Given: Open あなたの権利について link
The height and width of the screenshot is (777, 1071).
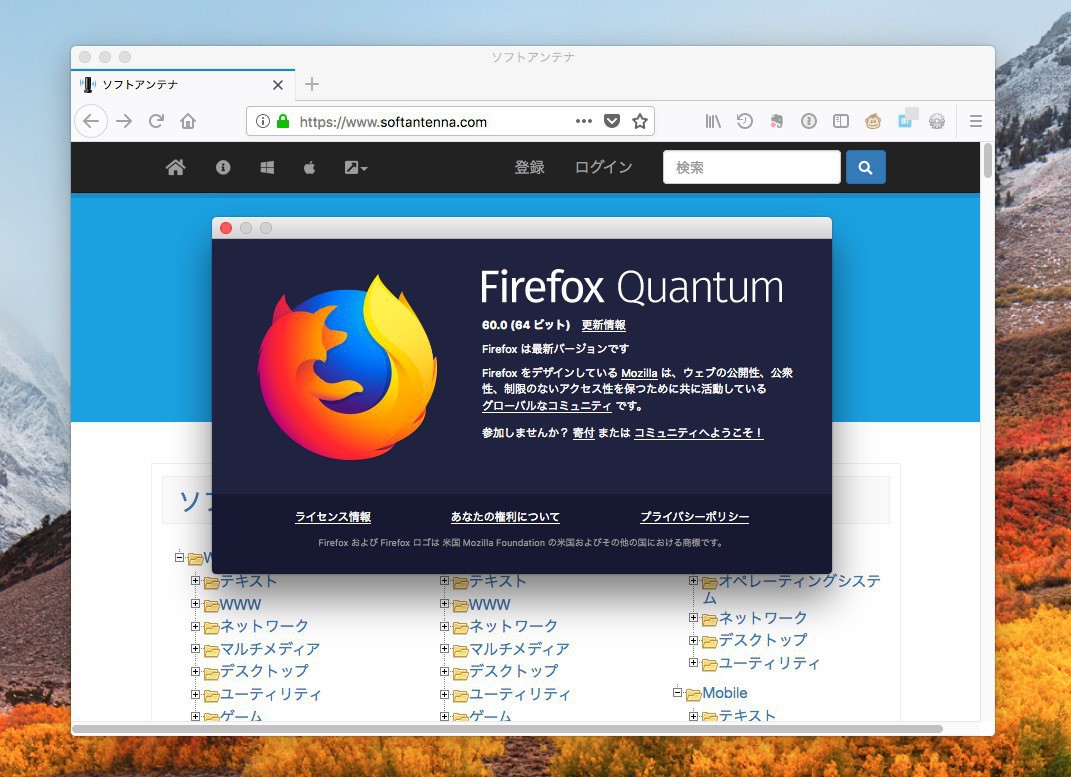Looking at the screenshot, I should pyautogui.click(x=505, y=517).
